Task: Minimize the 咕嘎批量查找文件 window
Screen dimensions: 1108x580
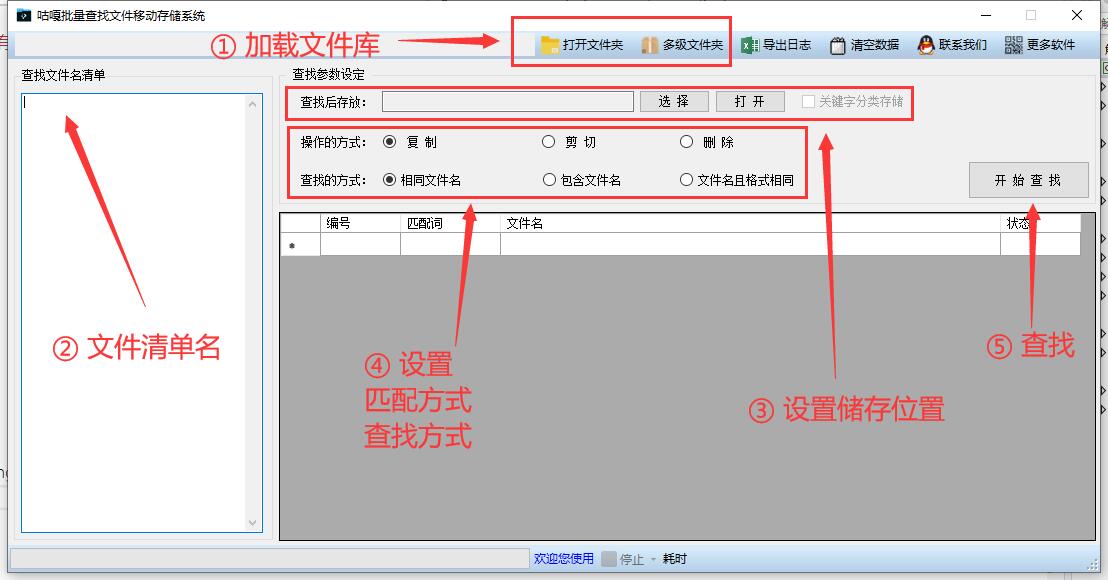Action: point(986,15)
